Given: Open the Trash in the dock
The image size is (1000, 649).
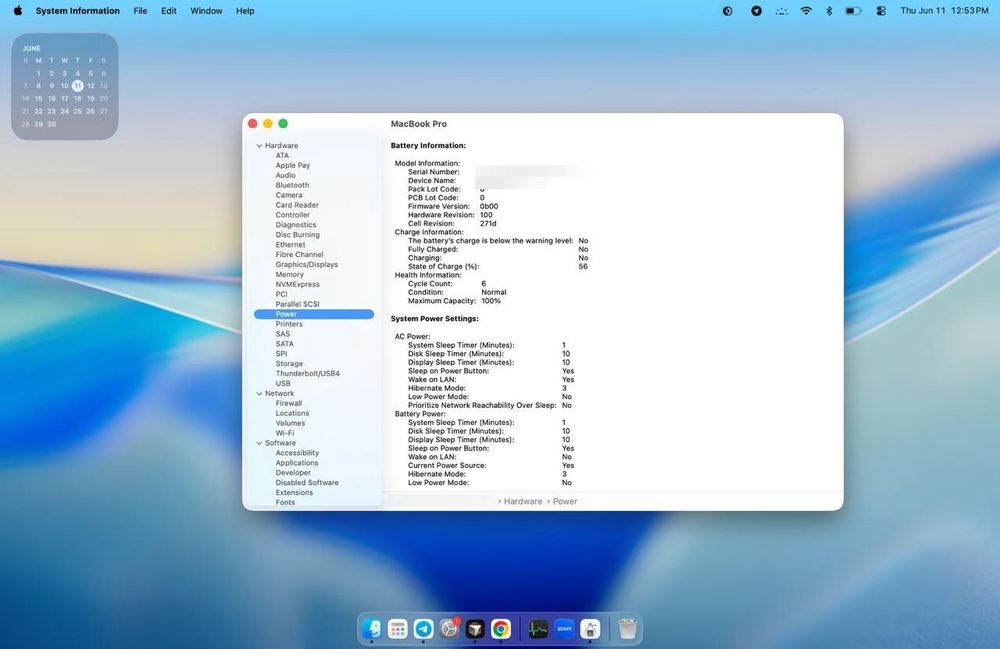Looking at the screenshot, I should coord(628,629).
